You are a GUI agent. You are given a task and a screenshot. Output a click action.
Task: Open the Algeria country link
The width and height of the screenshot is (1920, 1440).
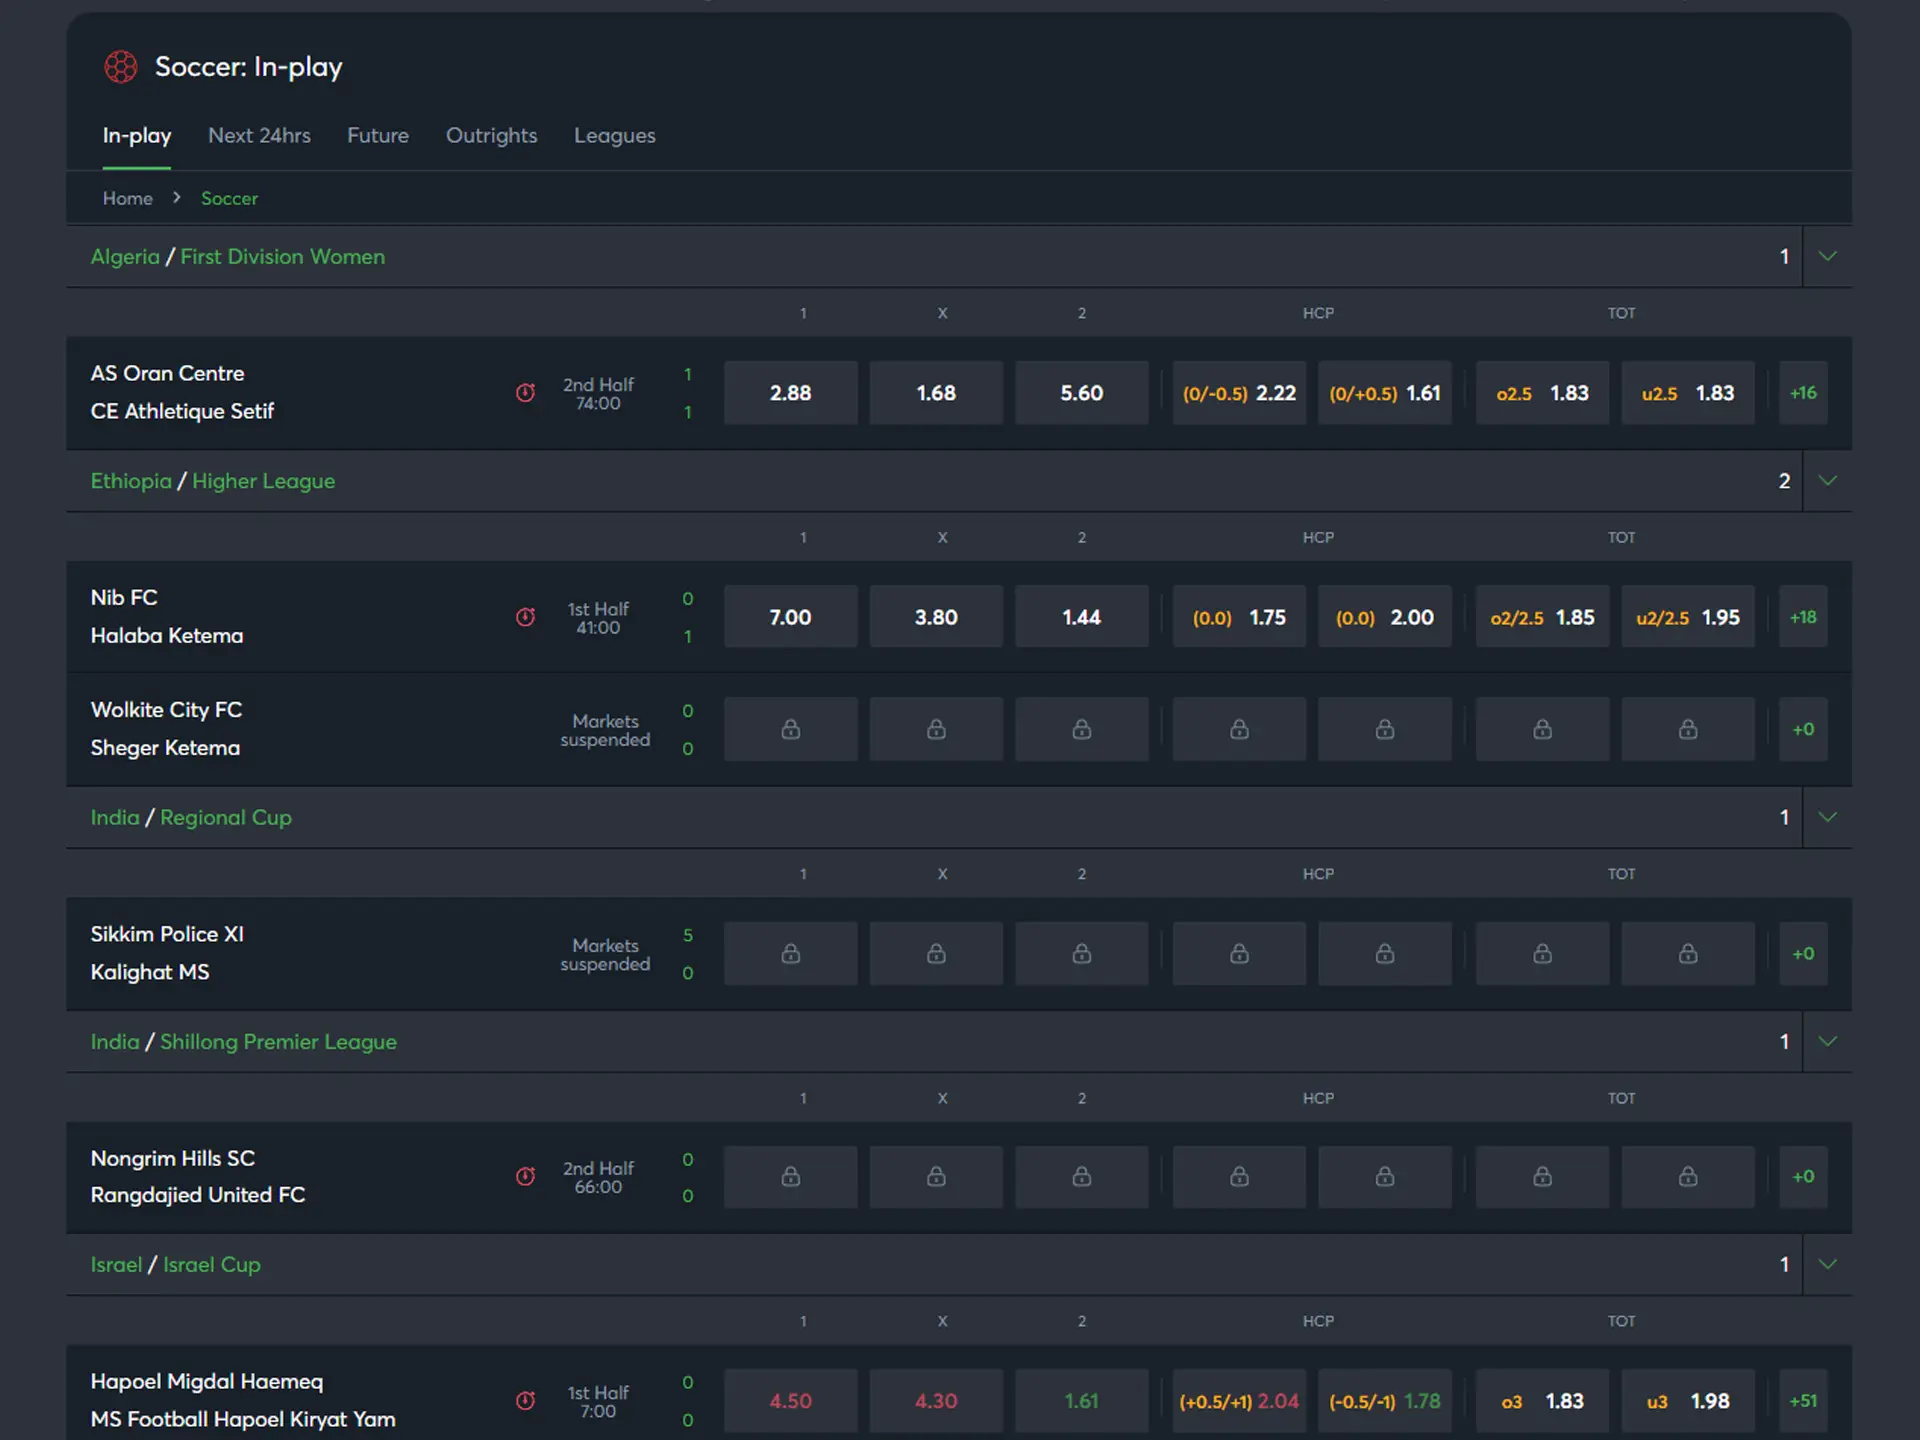pos(125,257)
